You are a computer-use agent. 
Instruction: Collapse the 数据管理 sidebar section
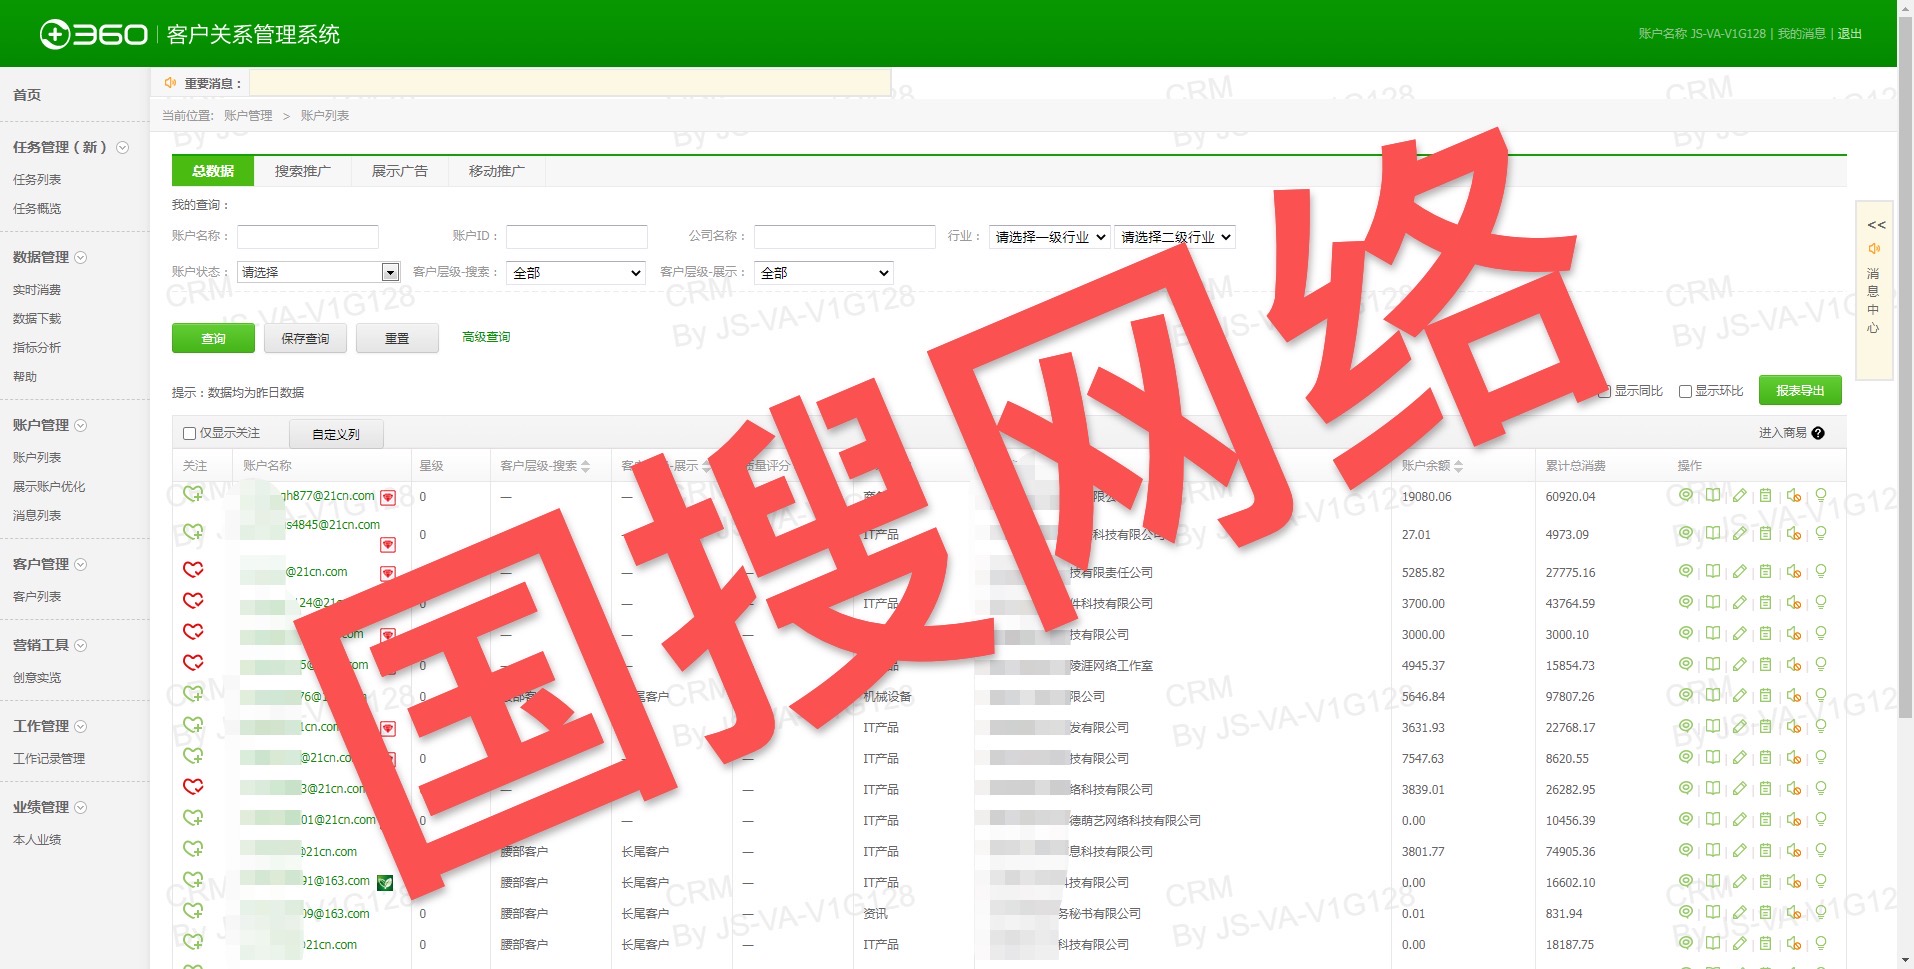point(80,257)
